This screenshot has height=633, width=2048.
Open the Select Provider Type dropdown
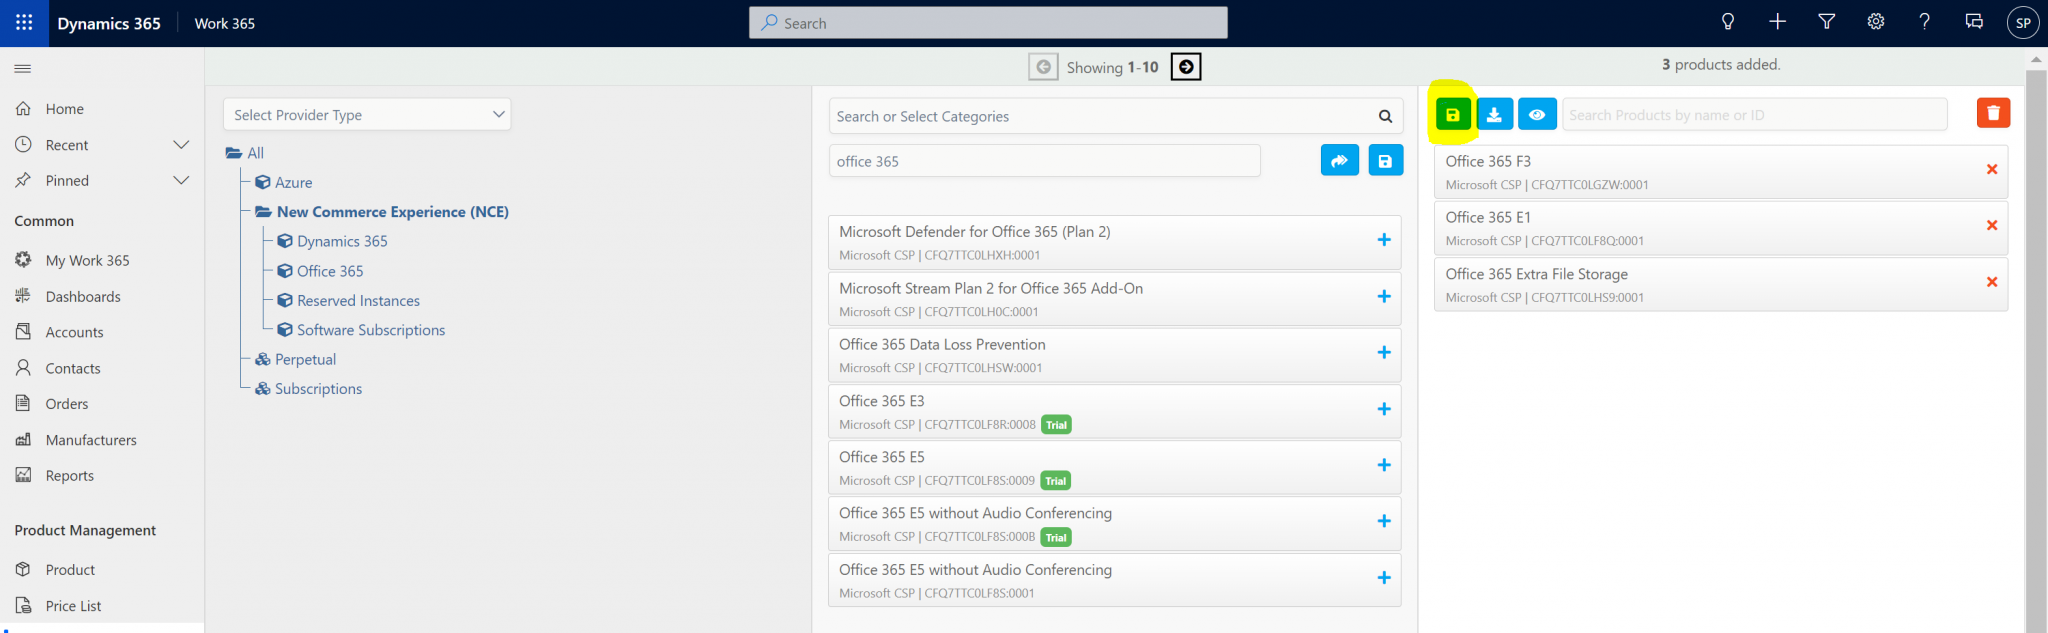pos(367,114)
